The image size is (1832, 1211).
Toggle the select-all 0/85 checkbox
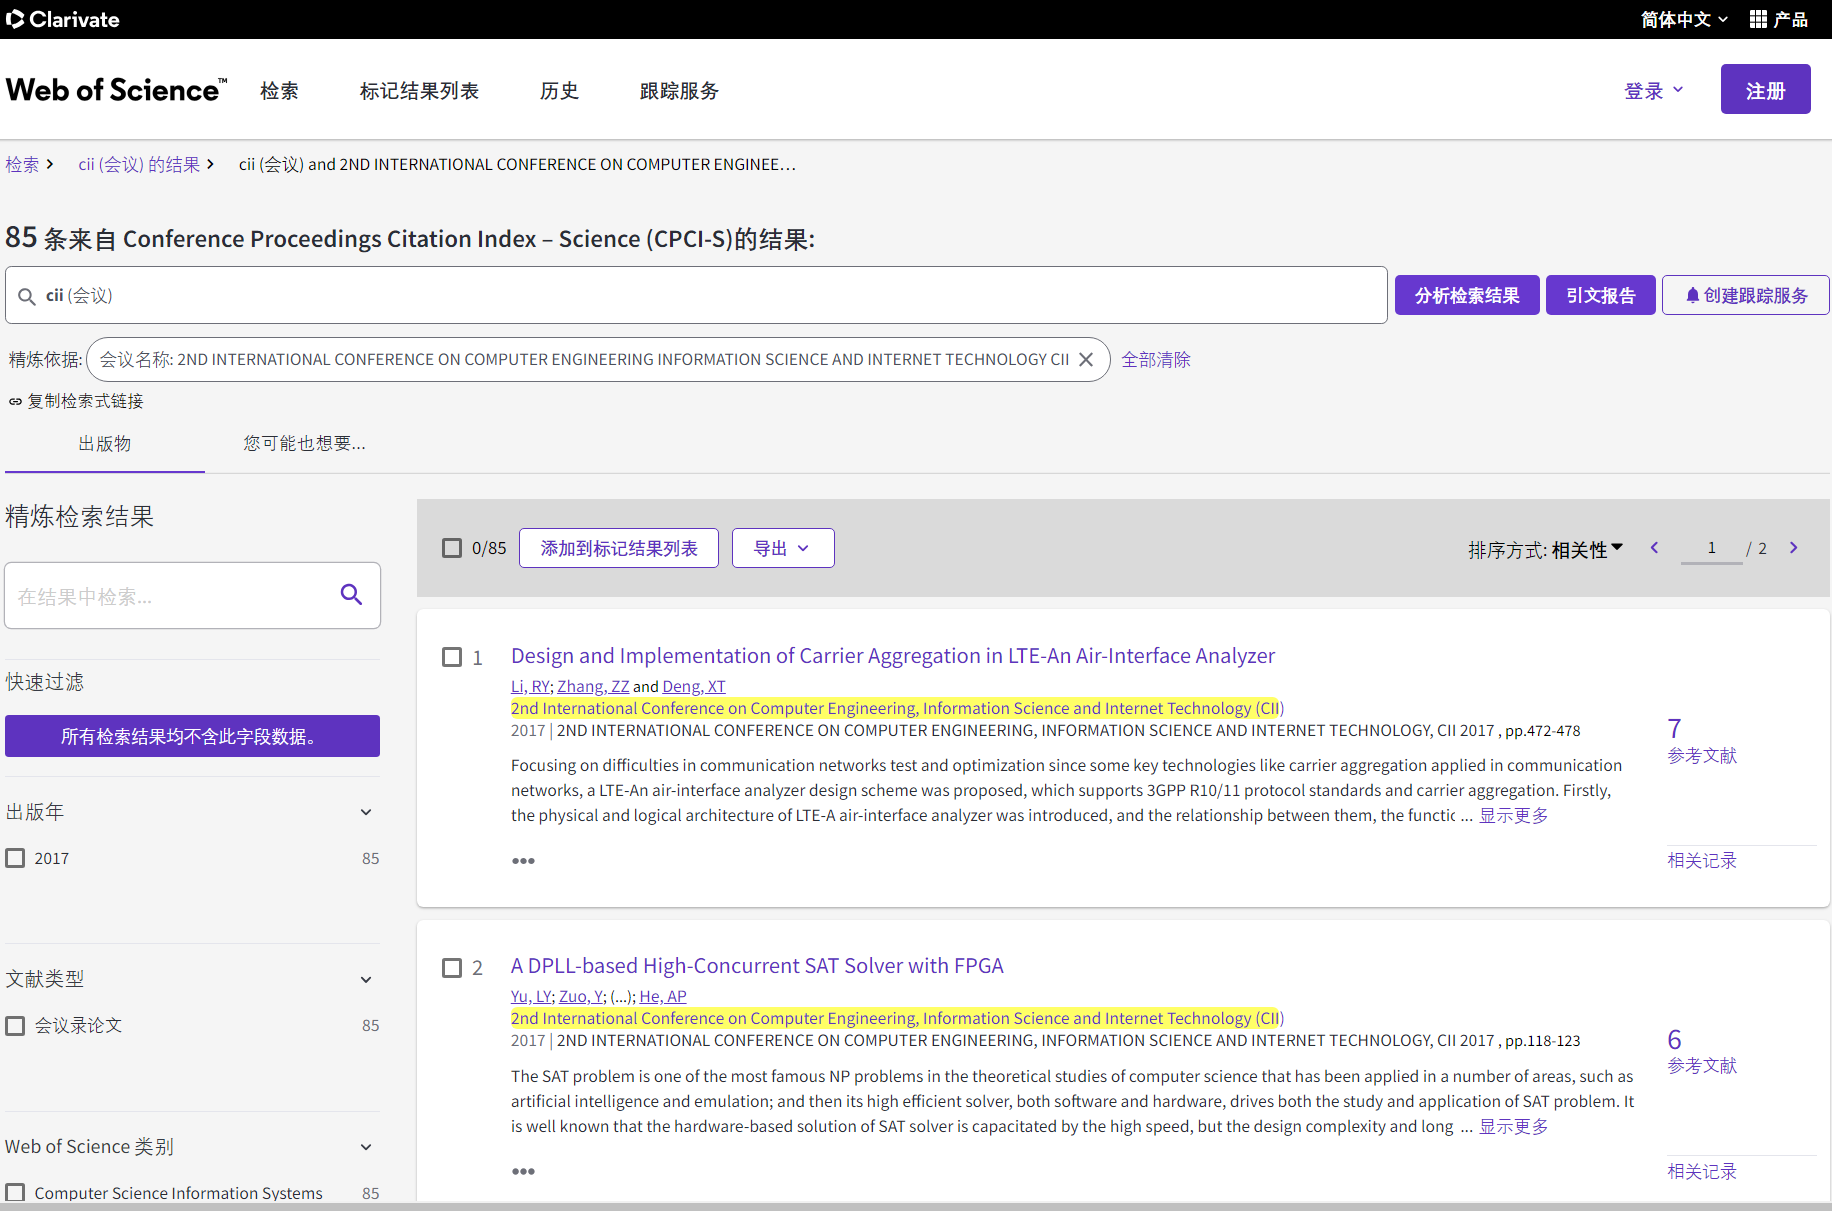[x=452, y=548]
